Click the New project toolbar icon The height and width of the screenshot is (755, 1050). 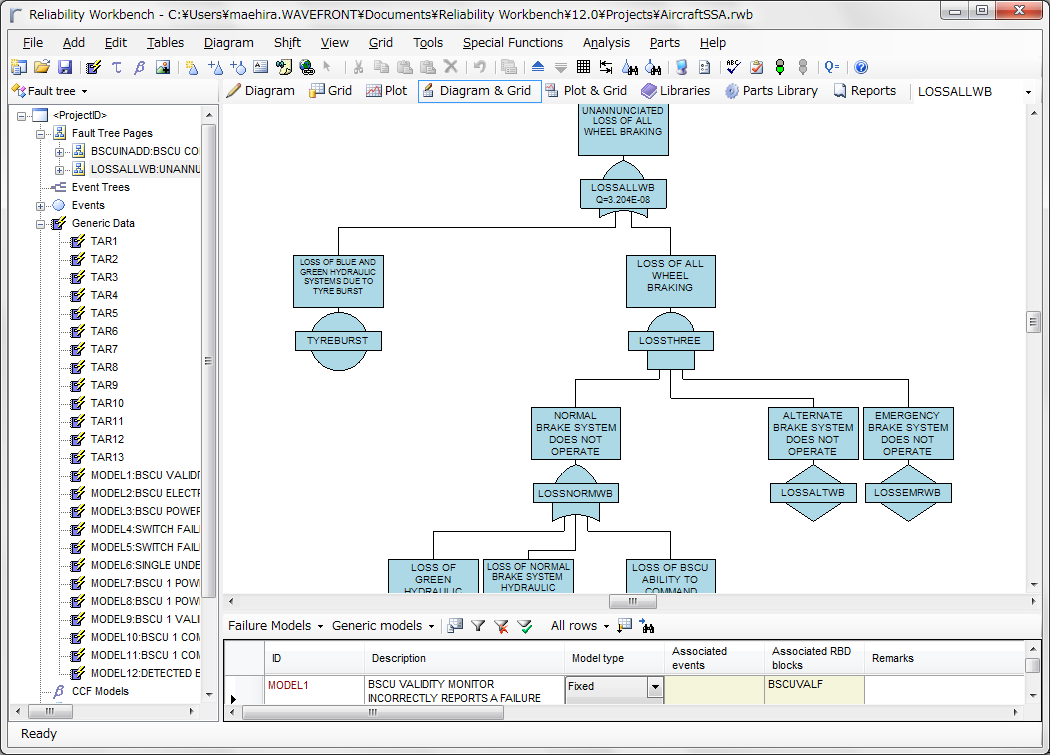click(x=19, y=67)
